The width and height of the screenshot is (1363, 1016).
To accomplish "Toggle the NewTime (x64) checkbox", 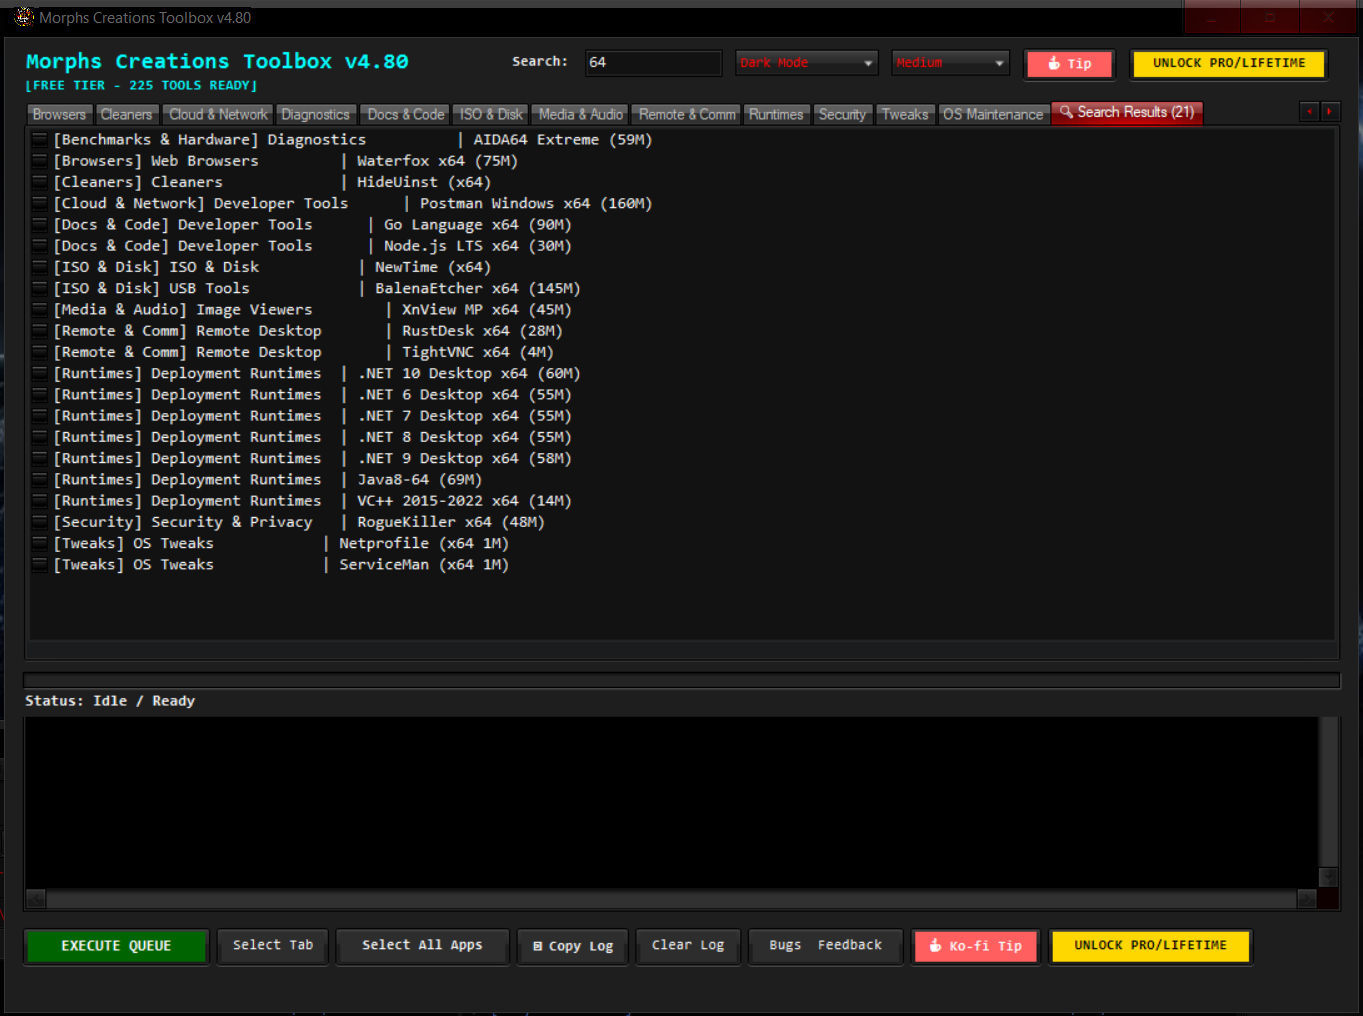I will 40,267.
